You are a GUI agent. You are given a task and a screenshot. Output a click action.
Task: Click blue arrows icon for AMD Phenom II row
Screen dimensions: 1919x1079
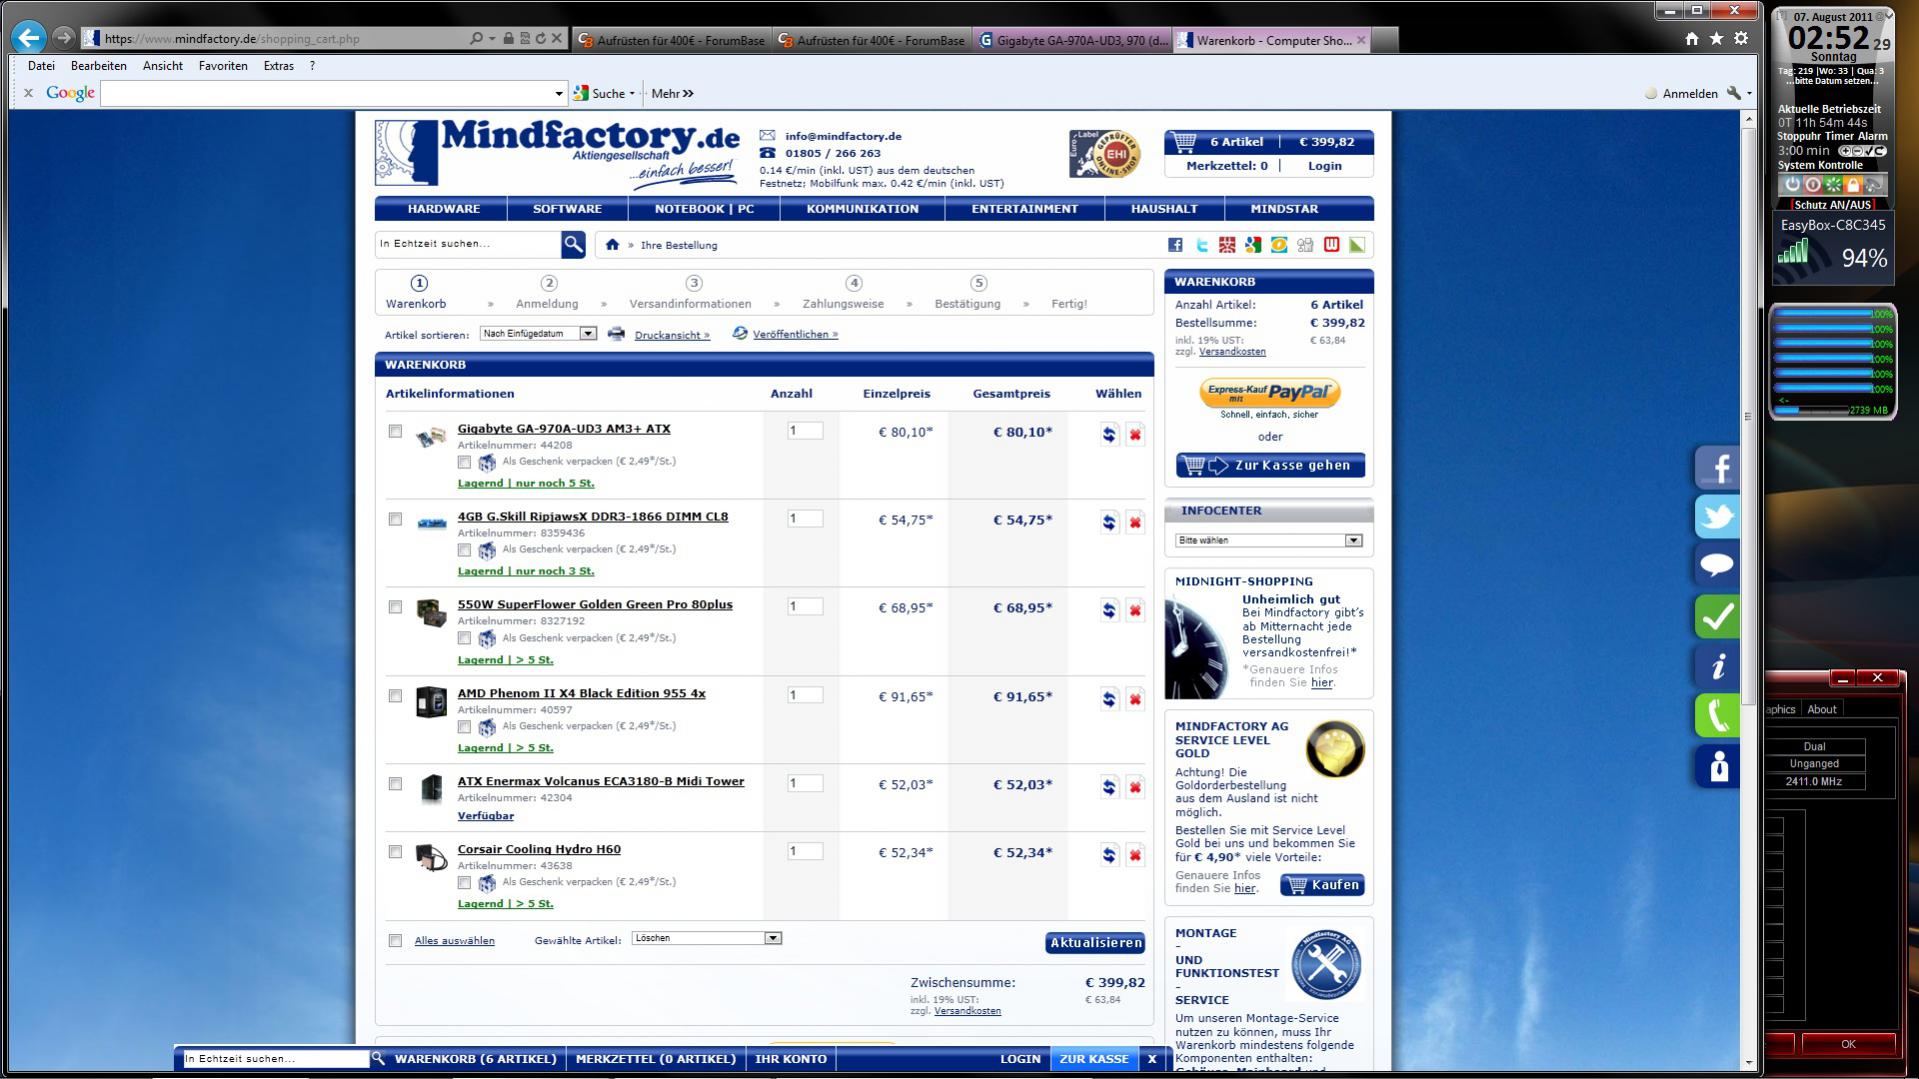(1109, 699)
